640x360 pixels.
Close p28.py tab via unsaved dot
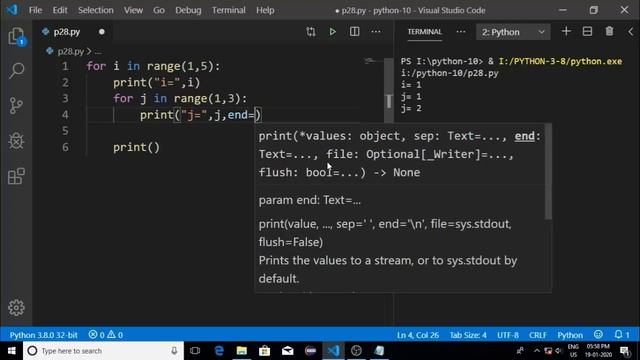[x=102, y=32]
